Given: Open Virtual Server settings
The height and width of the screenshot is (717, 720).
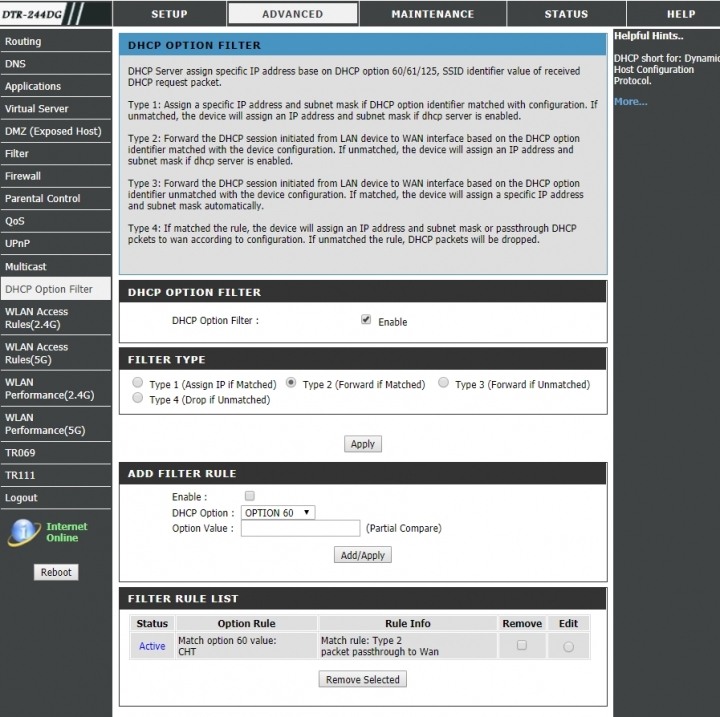Looking at the screenshot, I should (56, 109).
